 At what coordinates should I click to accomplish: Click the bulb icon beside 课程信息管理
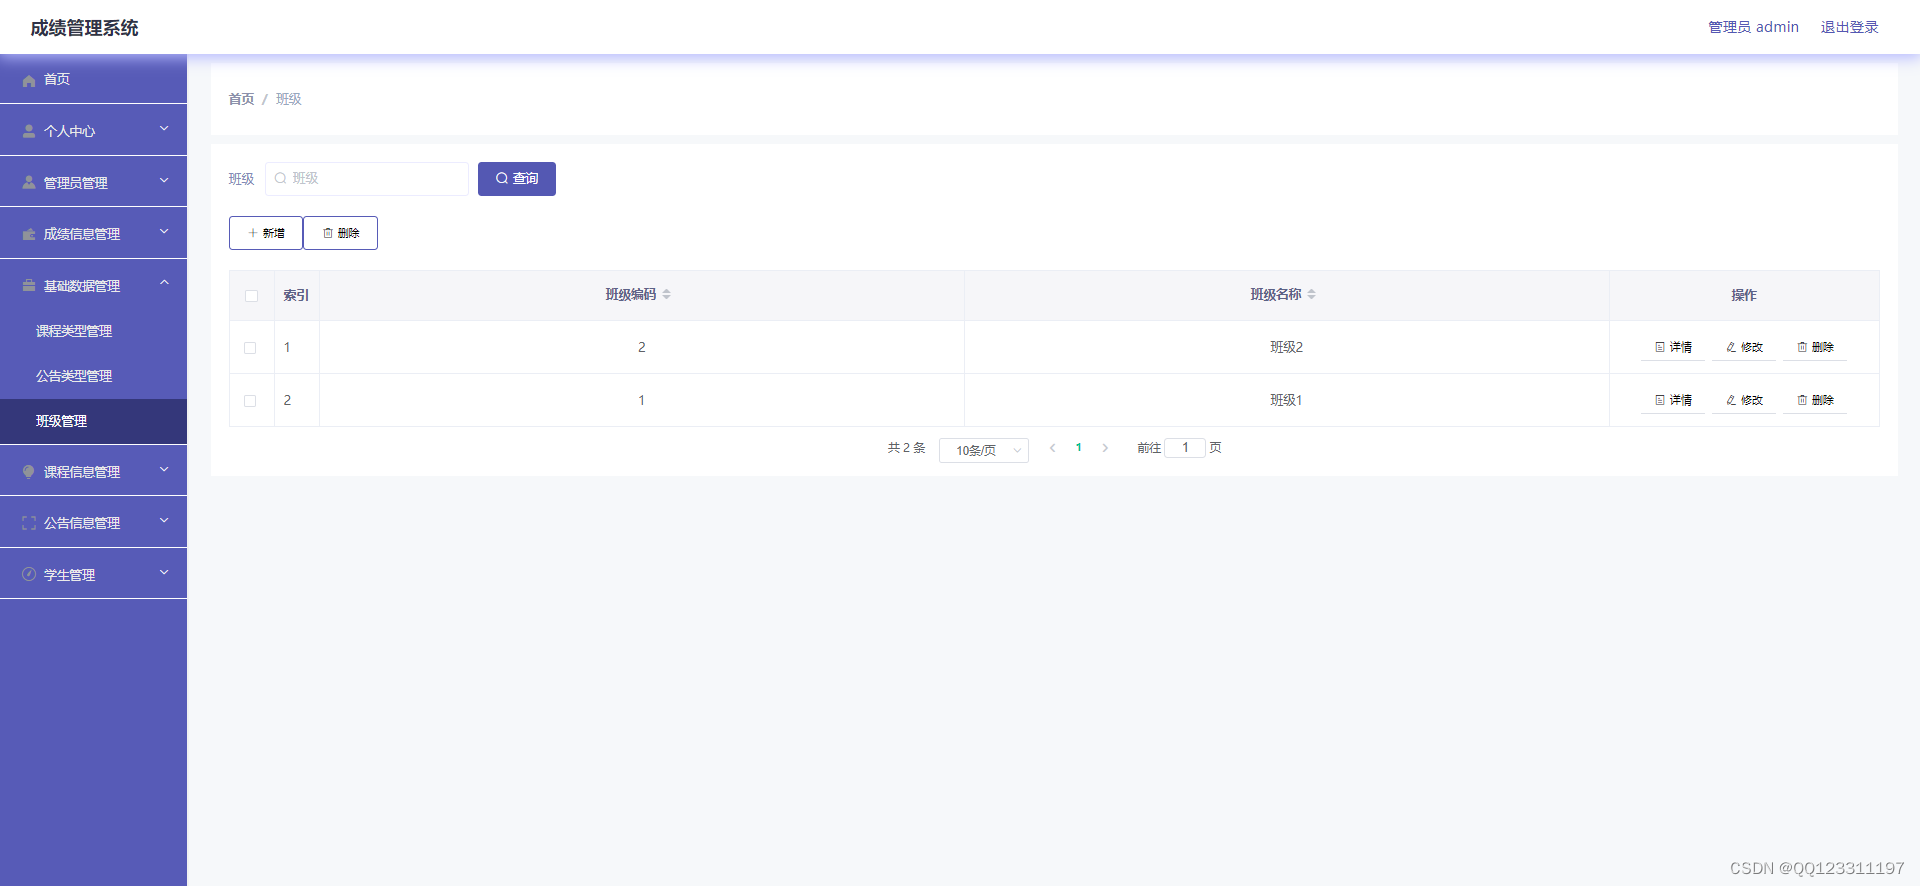point(29,472)
